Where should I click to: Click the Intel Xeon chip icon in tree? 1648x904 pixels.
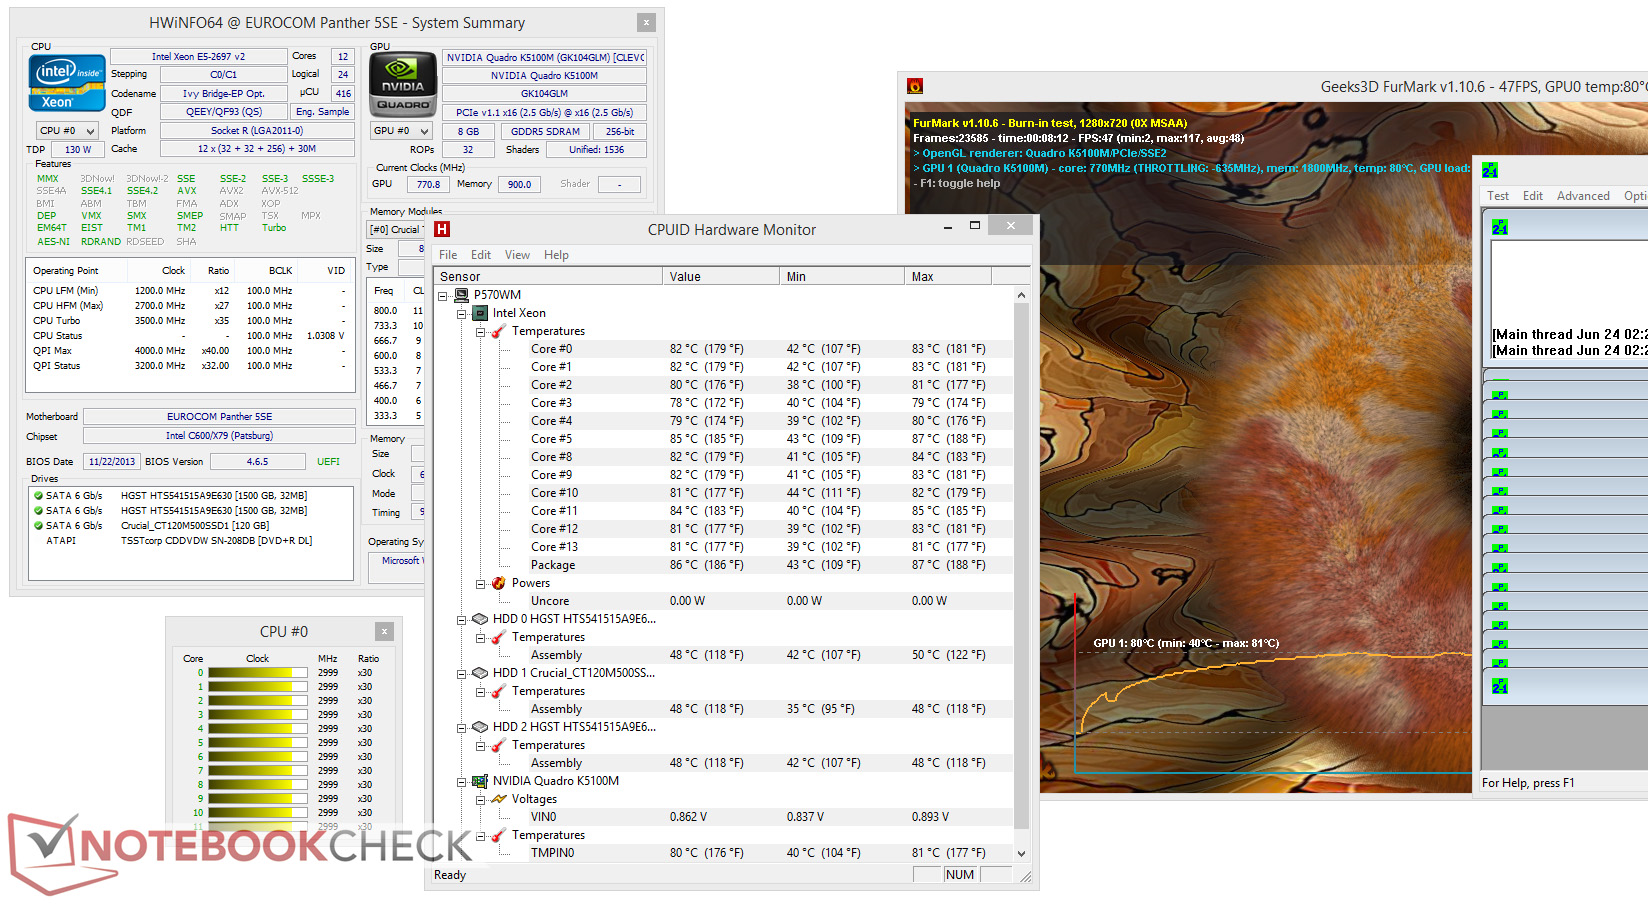[480, 313]
